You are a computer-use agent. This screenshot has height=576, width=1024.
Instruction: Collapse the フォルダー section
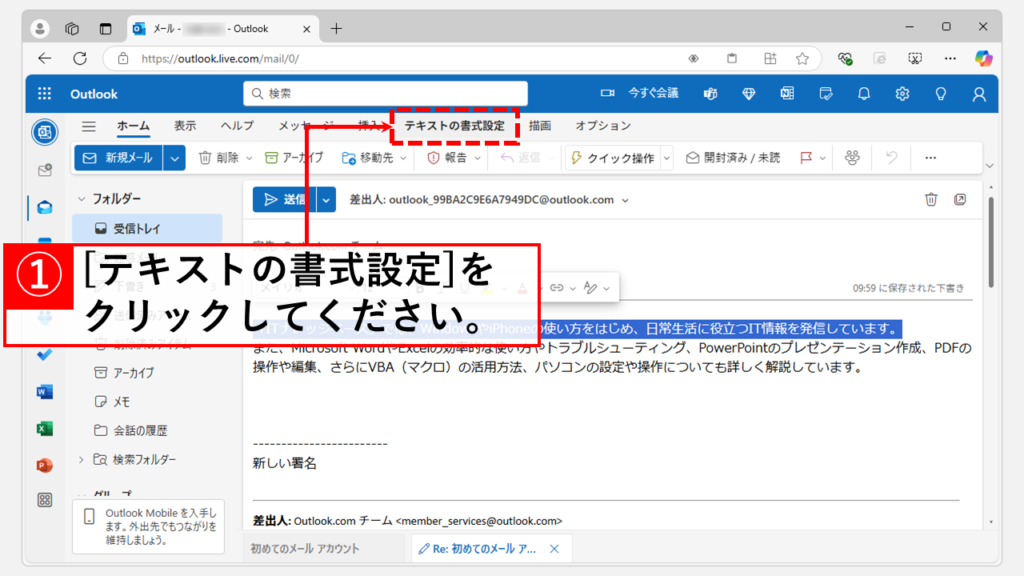pos(81,199)
